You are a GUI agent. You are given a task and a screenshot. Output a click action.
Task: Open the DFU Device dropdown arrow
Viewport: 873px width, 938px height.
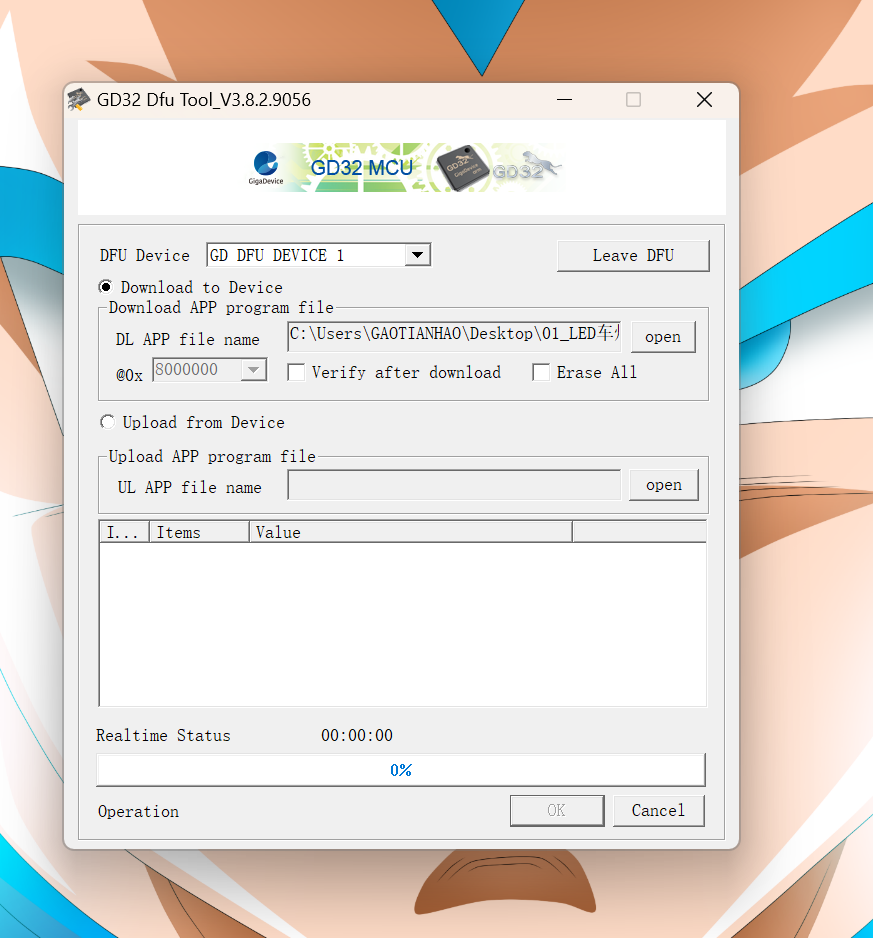(x=418, y=255)
